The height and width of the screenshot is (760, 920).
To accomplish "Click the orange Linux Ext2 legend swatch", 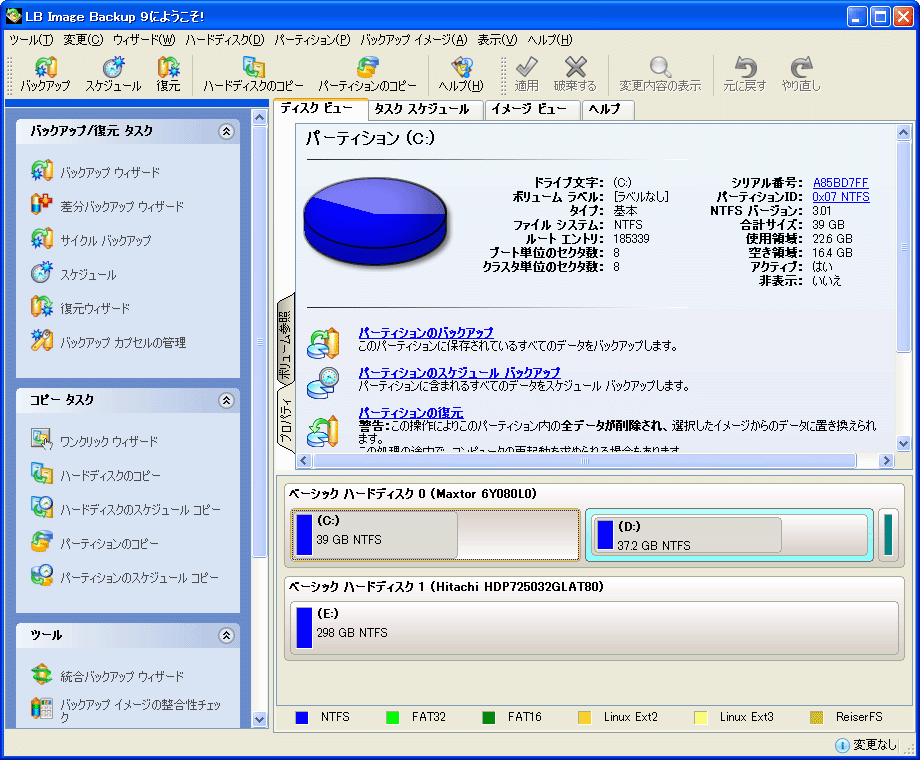I will click(584, 717).
